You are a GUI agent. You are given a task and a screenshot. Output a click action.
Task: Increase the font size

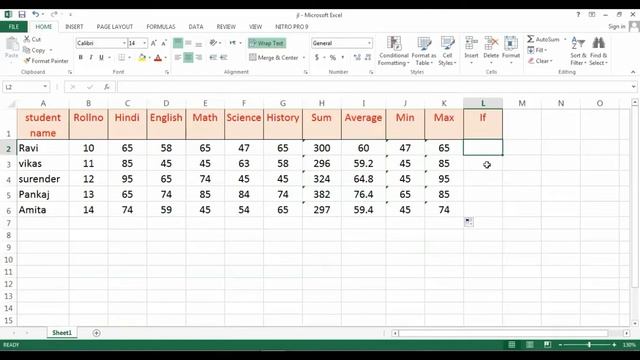(153, 43)
